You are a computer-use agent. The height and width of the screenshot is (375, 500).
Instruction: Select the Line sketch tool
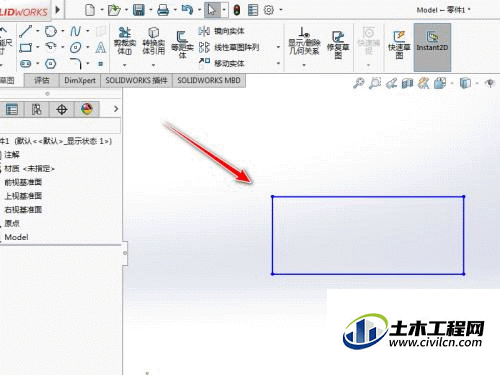point(26,31)
